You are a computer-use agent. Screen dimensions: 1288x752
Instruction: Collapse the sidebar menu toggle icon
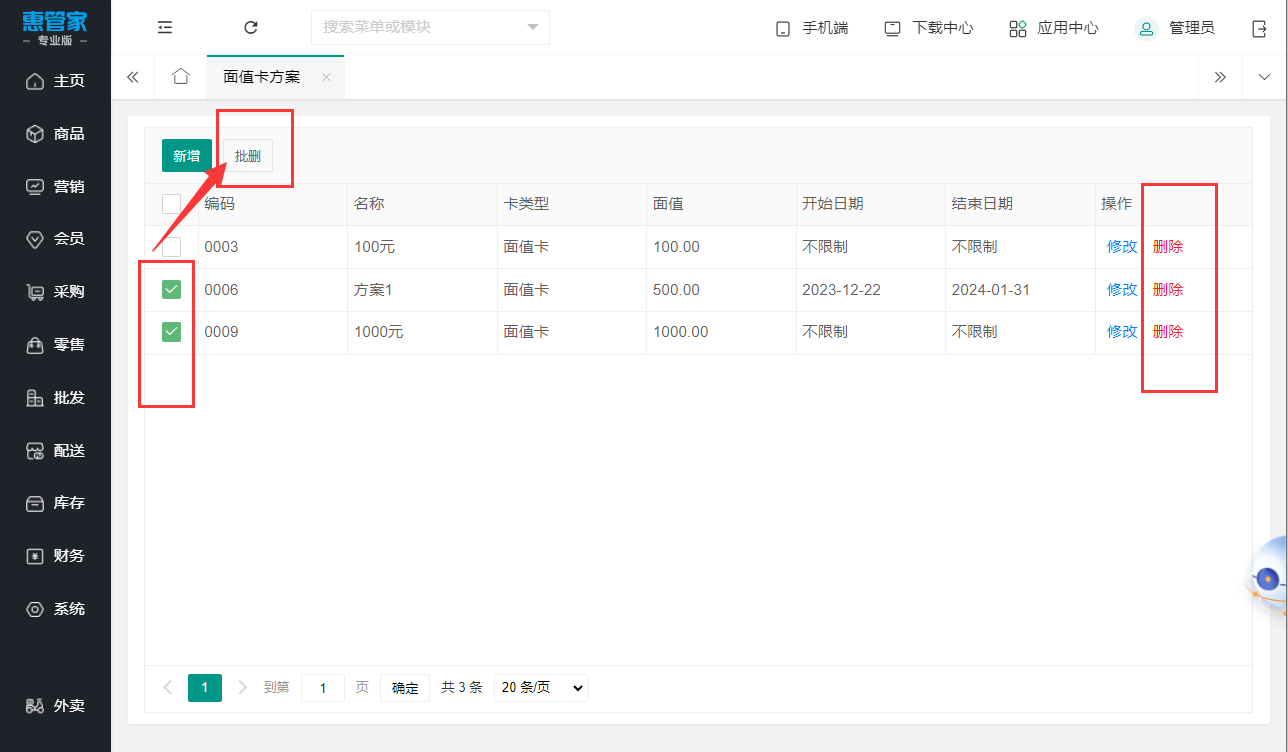[x=165, y=28]
